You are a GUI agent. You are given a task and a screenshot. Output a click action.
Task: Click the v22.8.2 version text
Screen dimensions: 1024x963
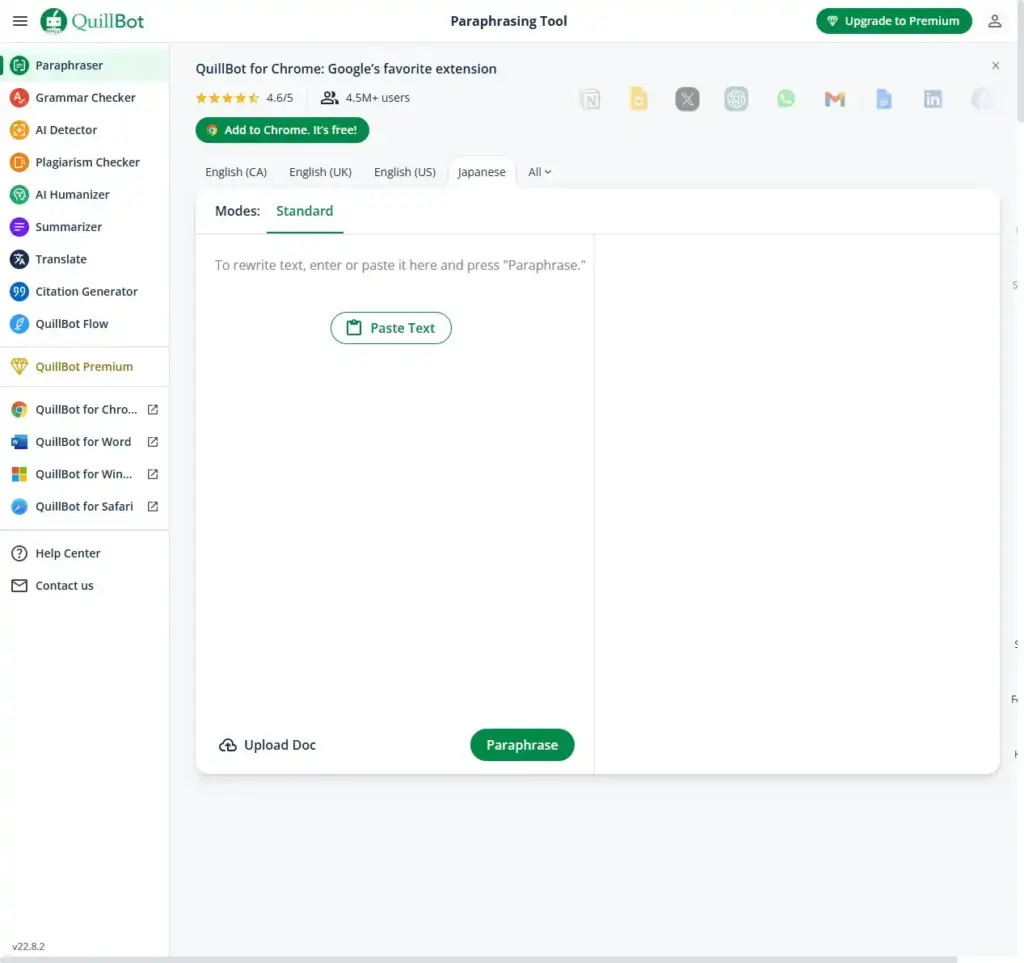click(x=29, y=946)
